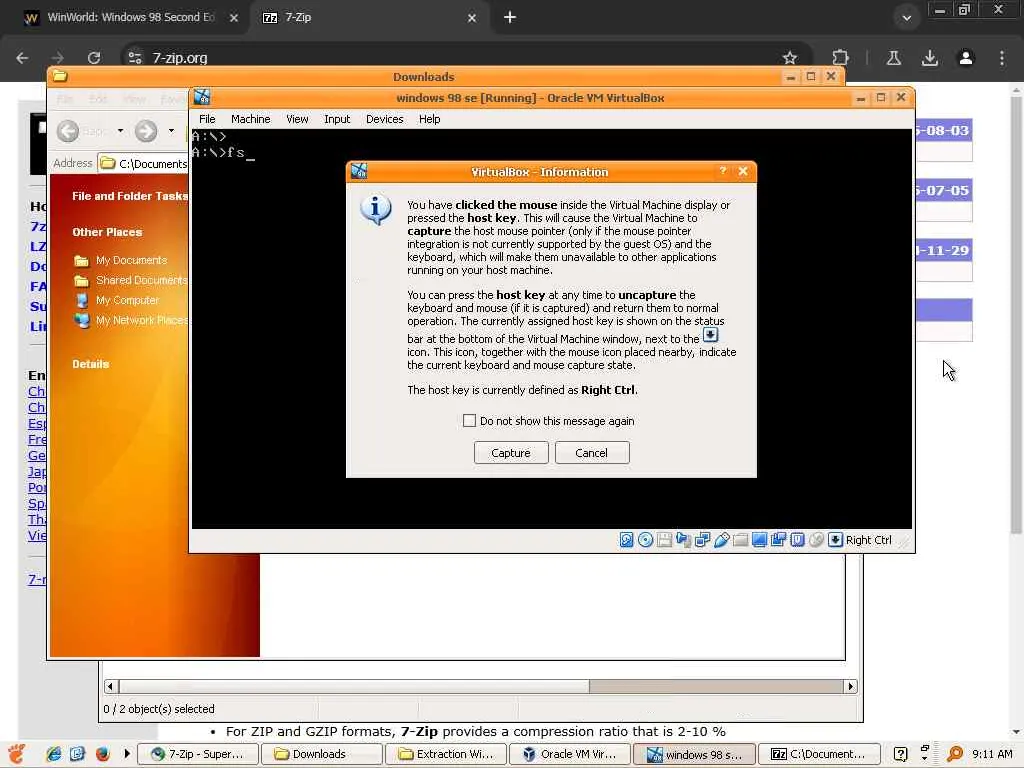Click the audio status icon in VM status bar

[683, 539]
